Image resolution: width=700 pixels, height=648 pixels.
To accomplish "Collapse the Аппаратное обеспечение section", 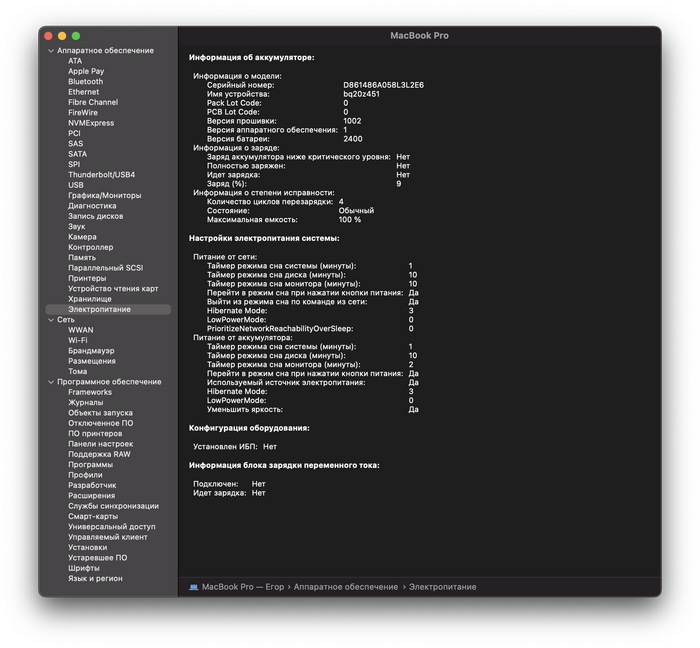I will point(51,51).
